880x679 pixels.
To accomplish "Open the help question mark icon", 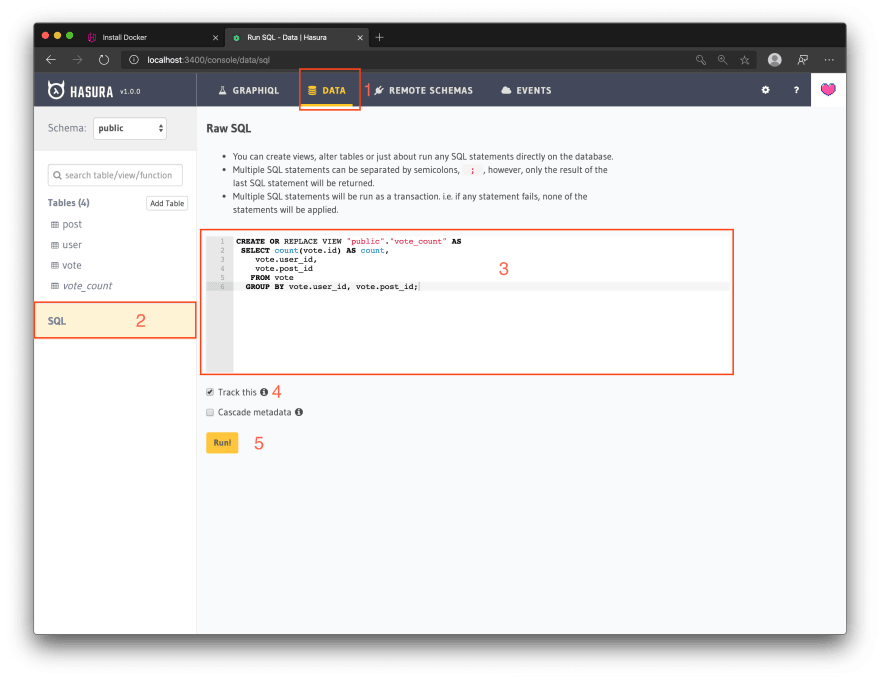I will pos(796,90).
